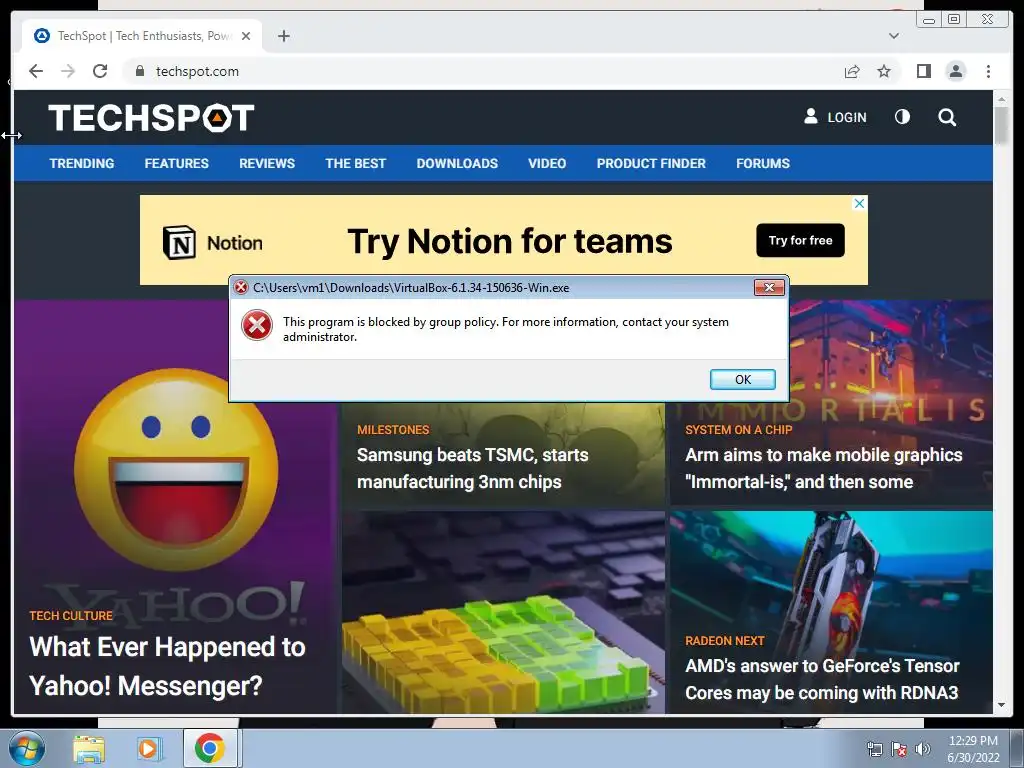Click the network tray icon
The width and height of the screenshot is (1024, 768).
point(874,749)
